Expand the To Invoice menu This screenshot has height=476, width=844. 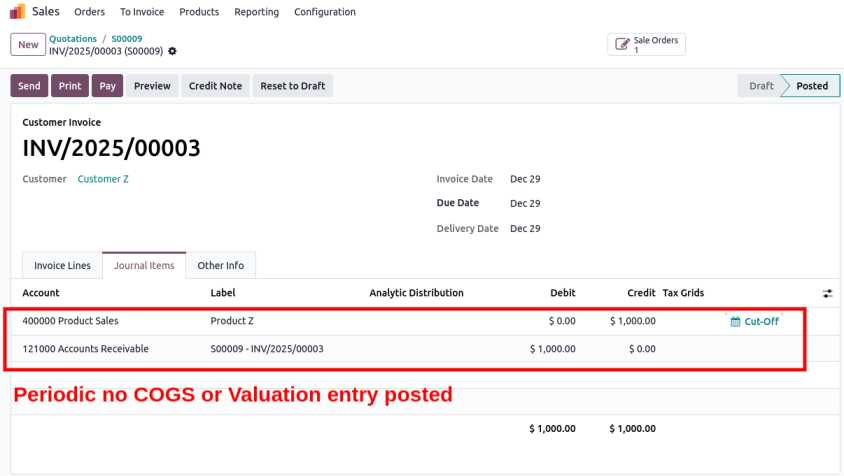[x=142, y=12]
